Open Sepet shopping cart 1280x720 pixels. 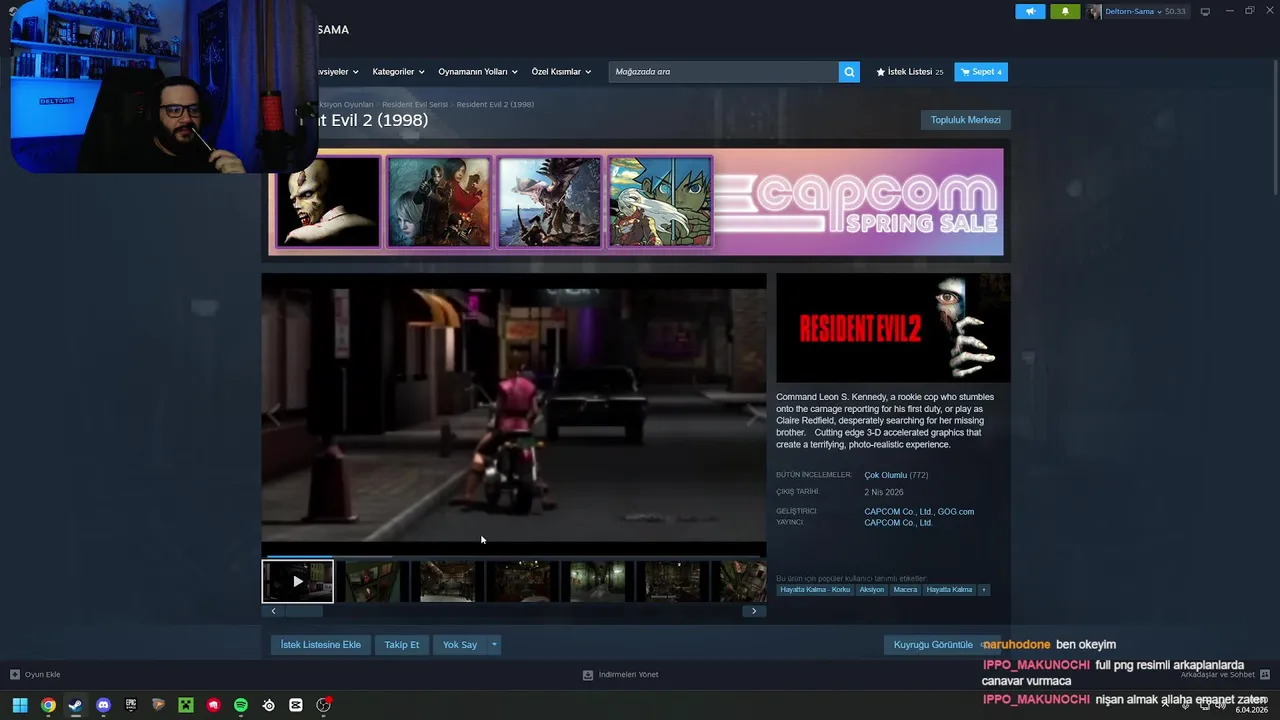pos(981,72)
